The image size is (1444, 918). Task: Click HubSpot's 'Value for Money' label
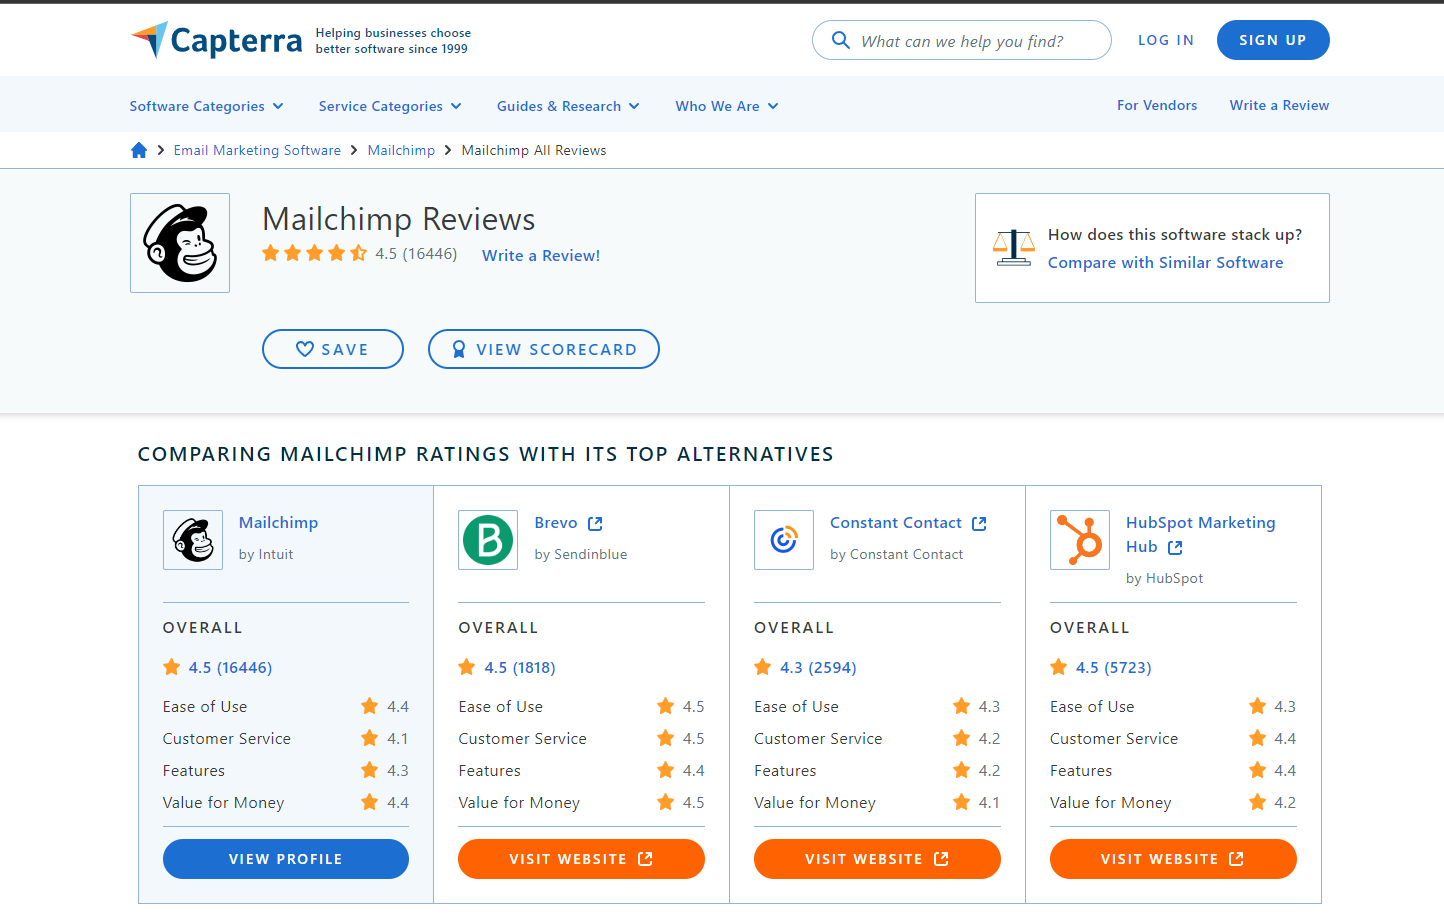[1110, 802]
